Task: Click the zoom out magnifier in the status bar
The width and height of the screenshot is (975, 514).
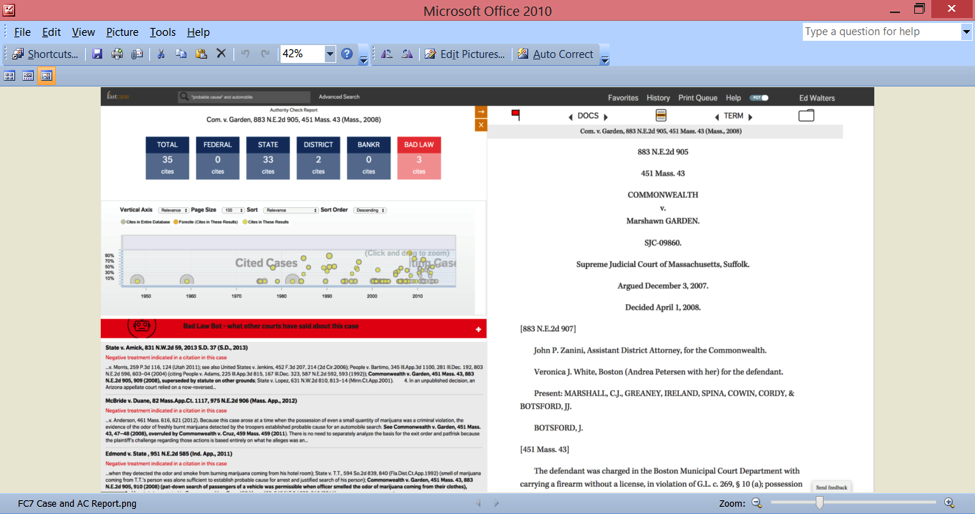Action: tap(757, 503)
